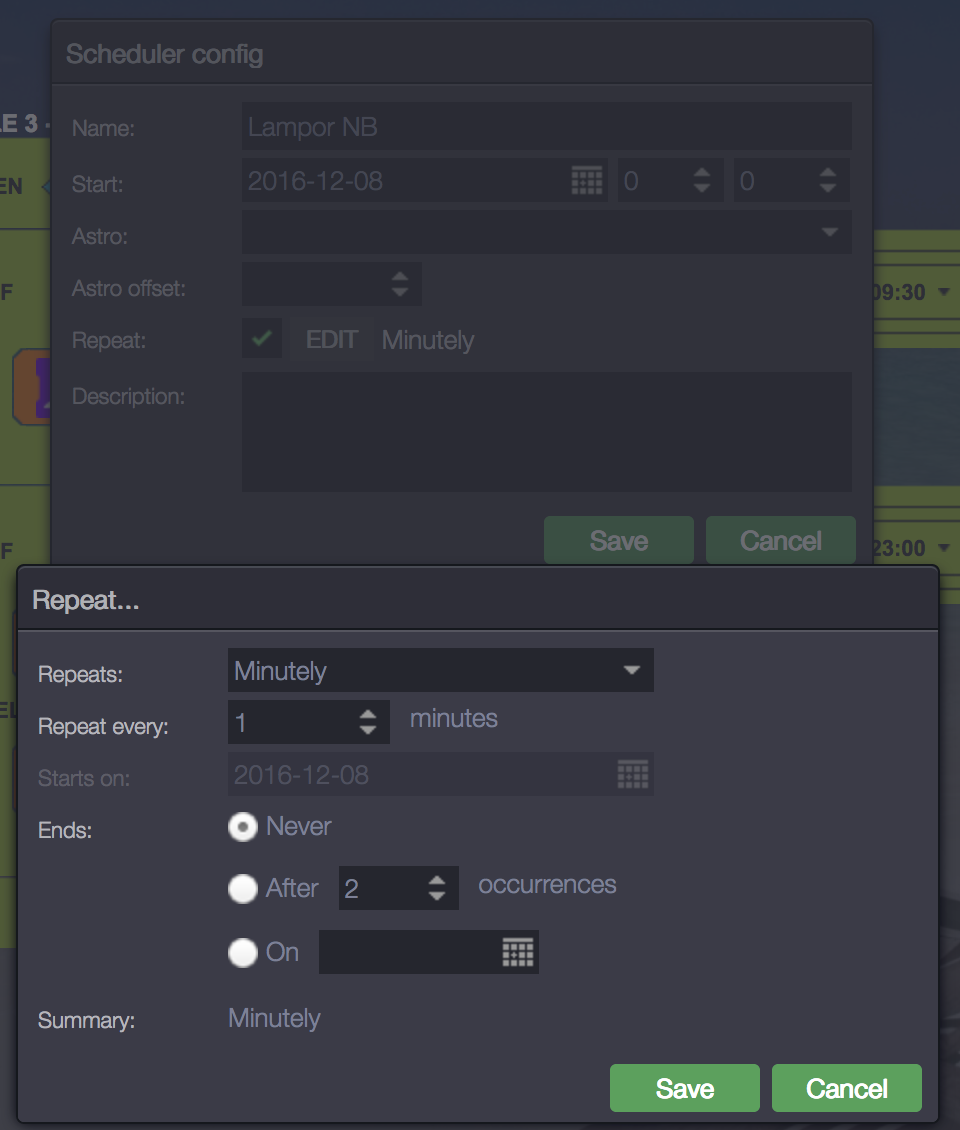
Task: Increase the After occurrences count
Action: pyautogui.click(x=437, y=880)
